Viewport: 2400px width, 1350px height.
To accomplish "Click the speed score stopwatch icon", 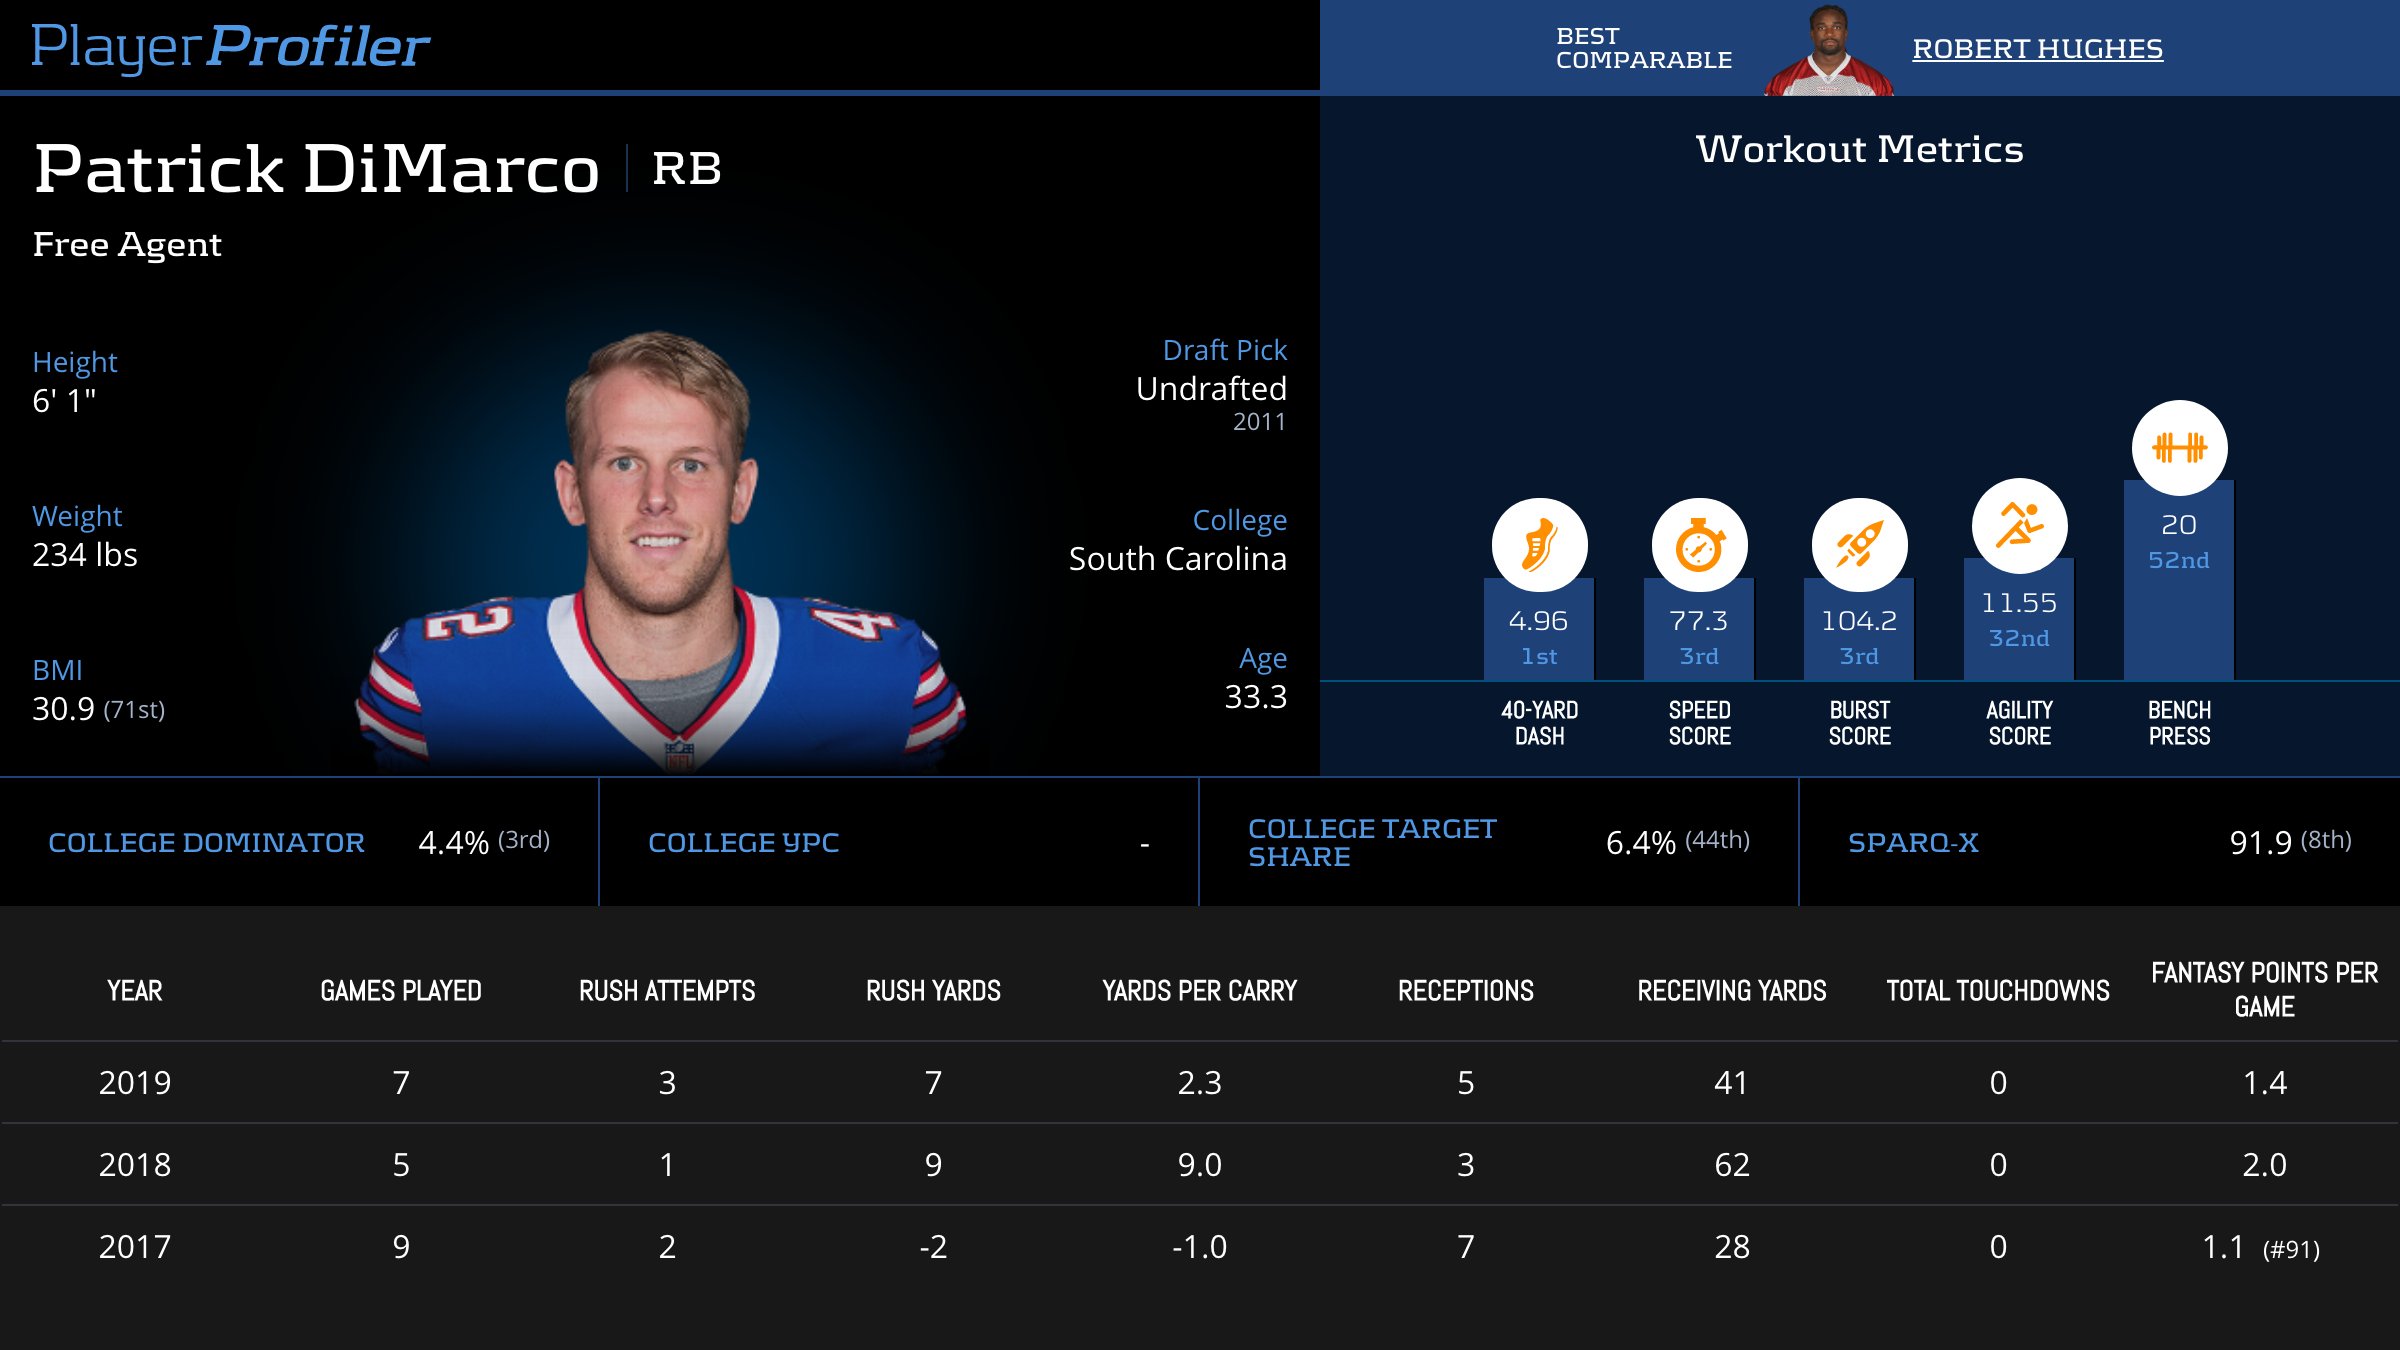I will pyautogui.click(x=1699, y=545).
